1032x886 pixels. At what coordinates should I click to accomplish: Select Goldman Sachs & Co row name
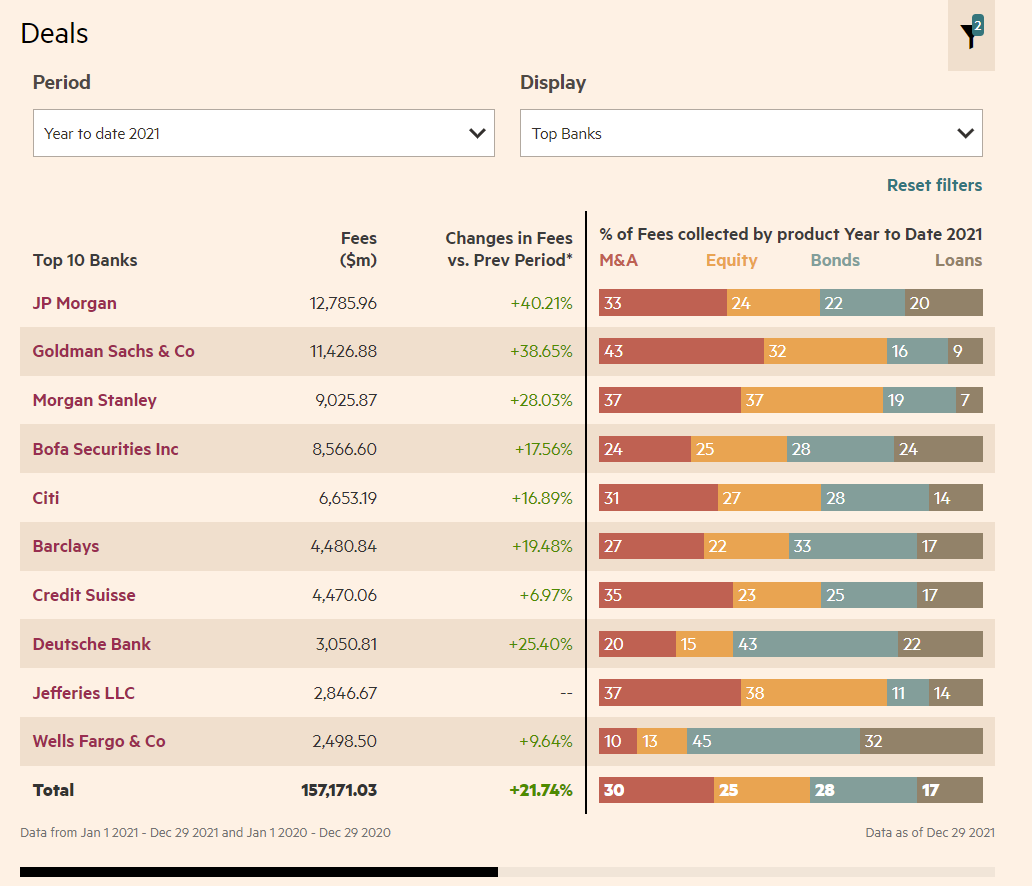113,351
